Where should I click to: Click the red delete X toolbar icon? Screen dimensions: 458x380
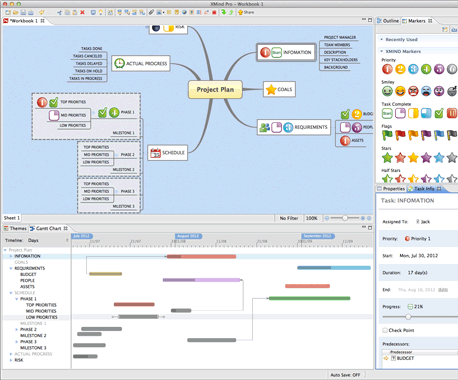pos(82,12)
